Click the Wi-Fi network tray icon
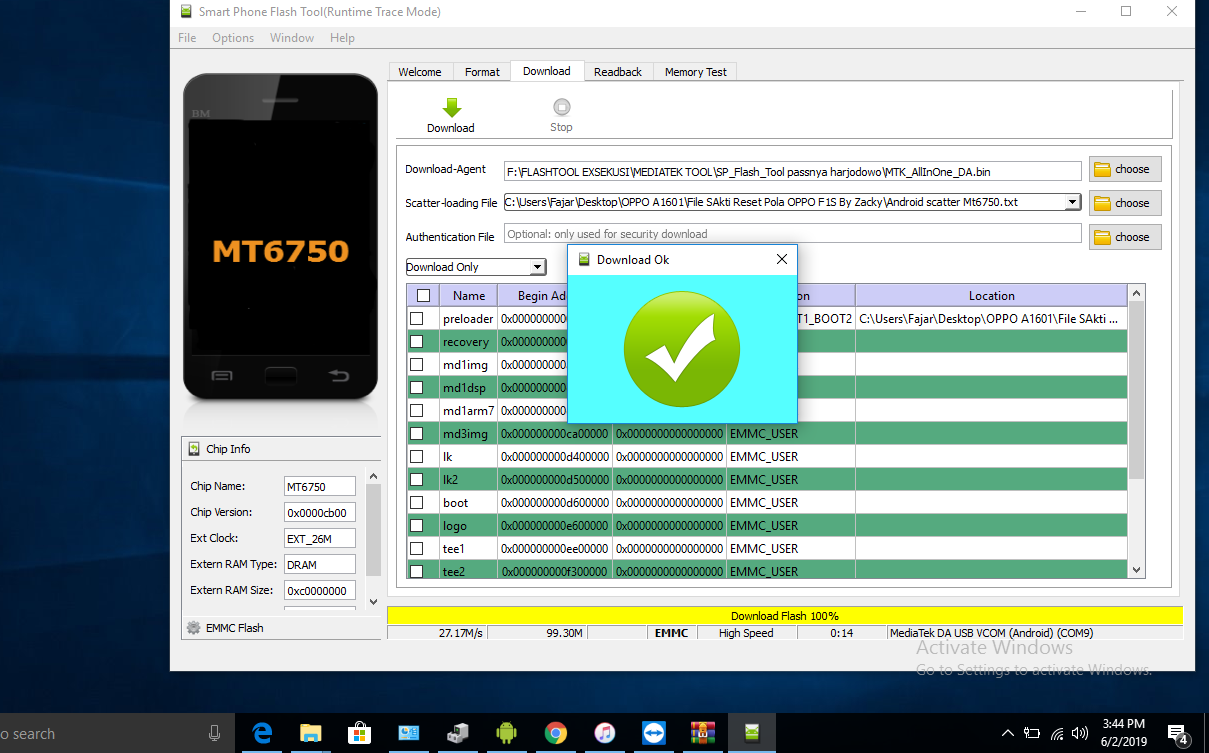Viewport: 1209px width, 753px height. pos(1057,734)
